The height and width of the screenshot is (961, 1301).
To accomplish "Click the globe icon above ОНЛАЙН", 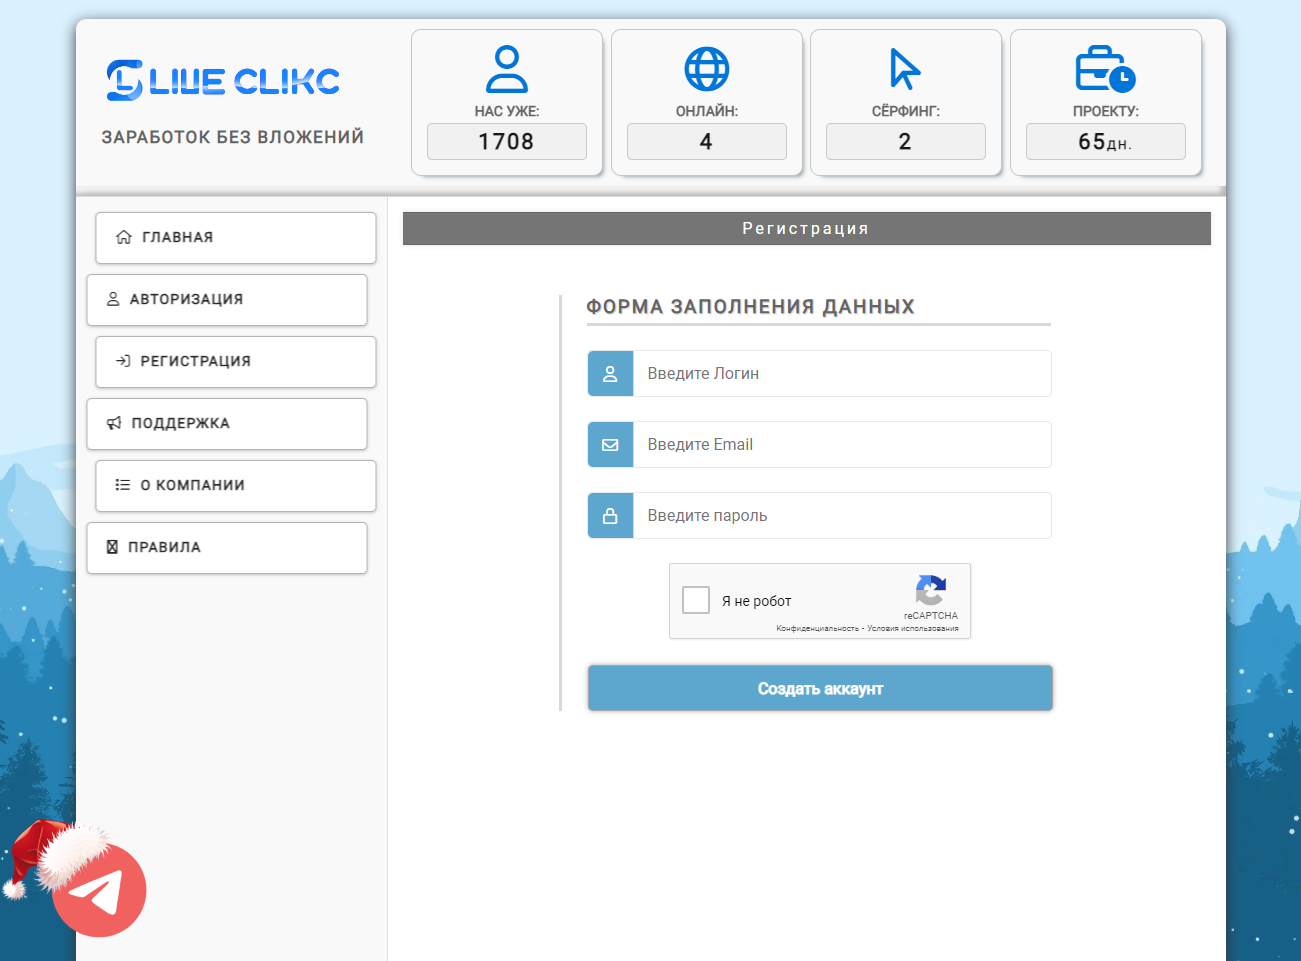I will [707, 69].
